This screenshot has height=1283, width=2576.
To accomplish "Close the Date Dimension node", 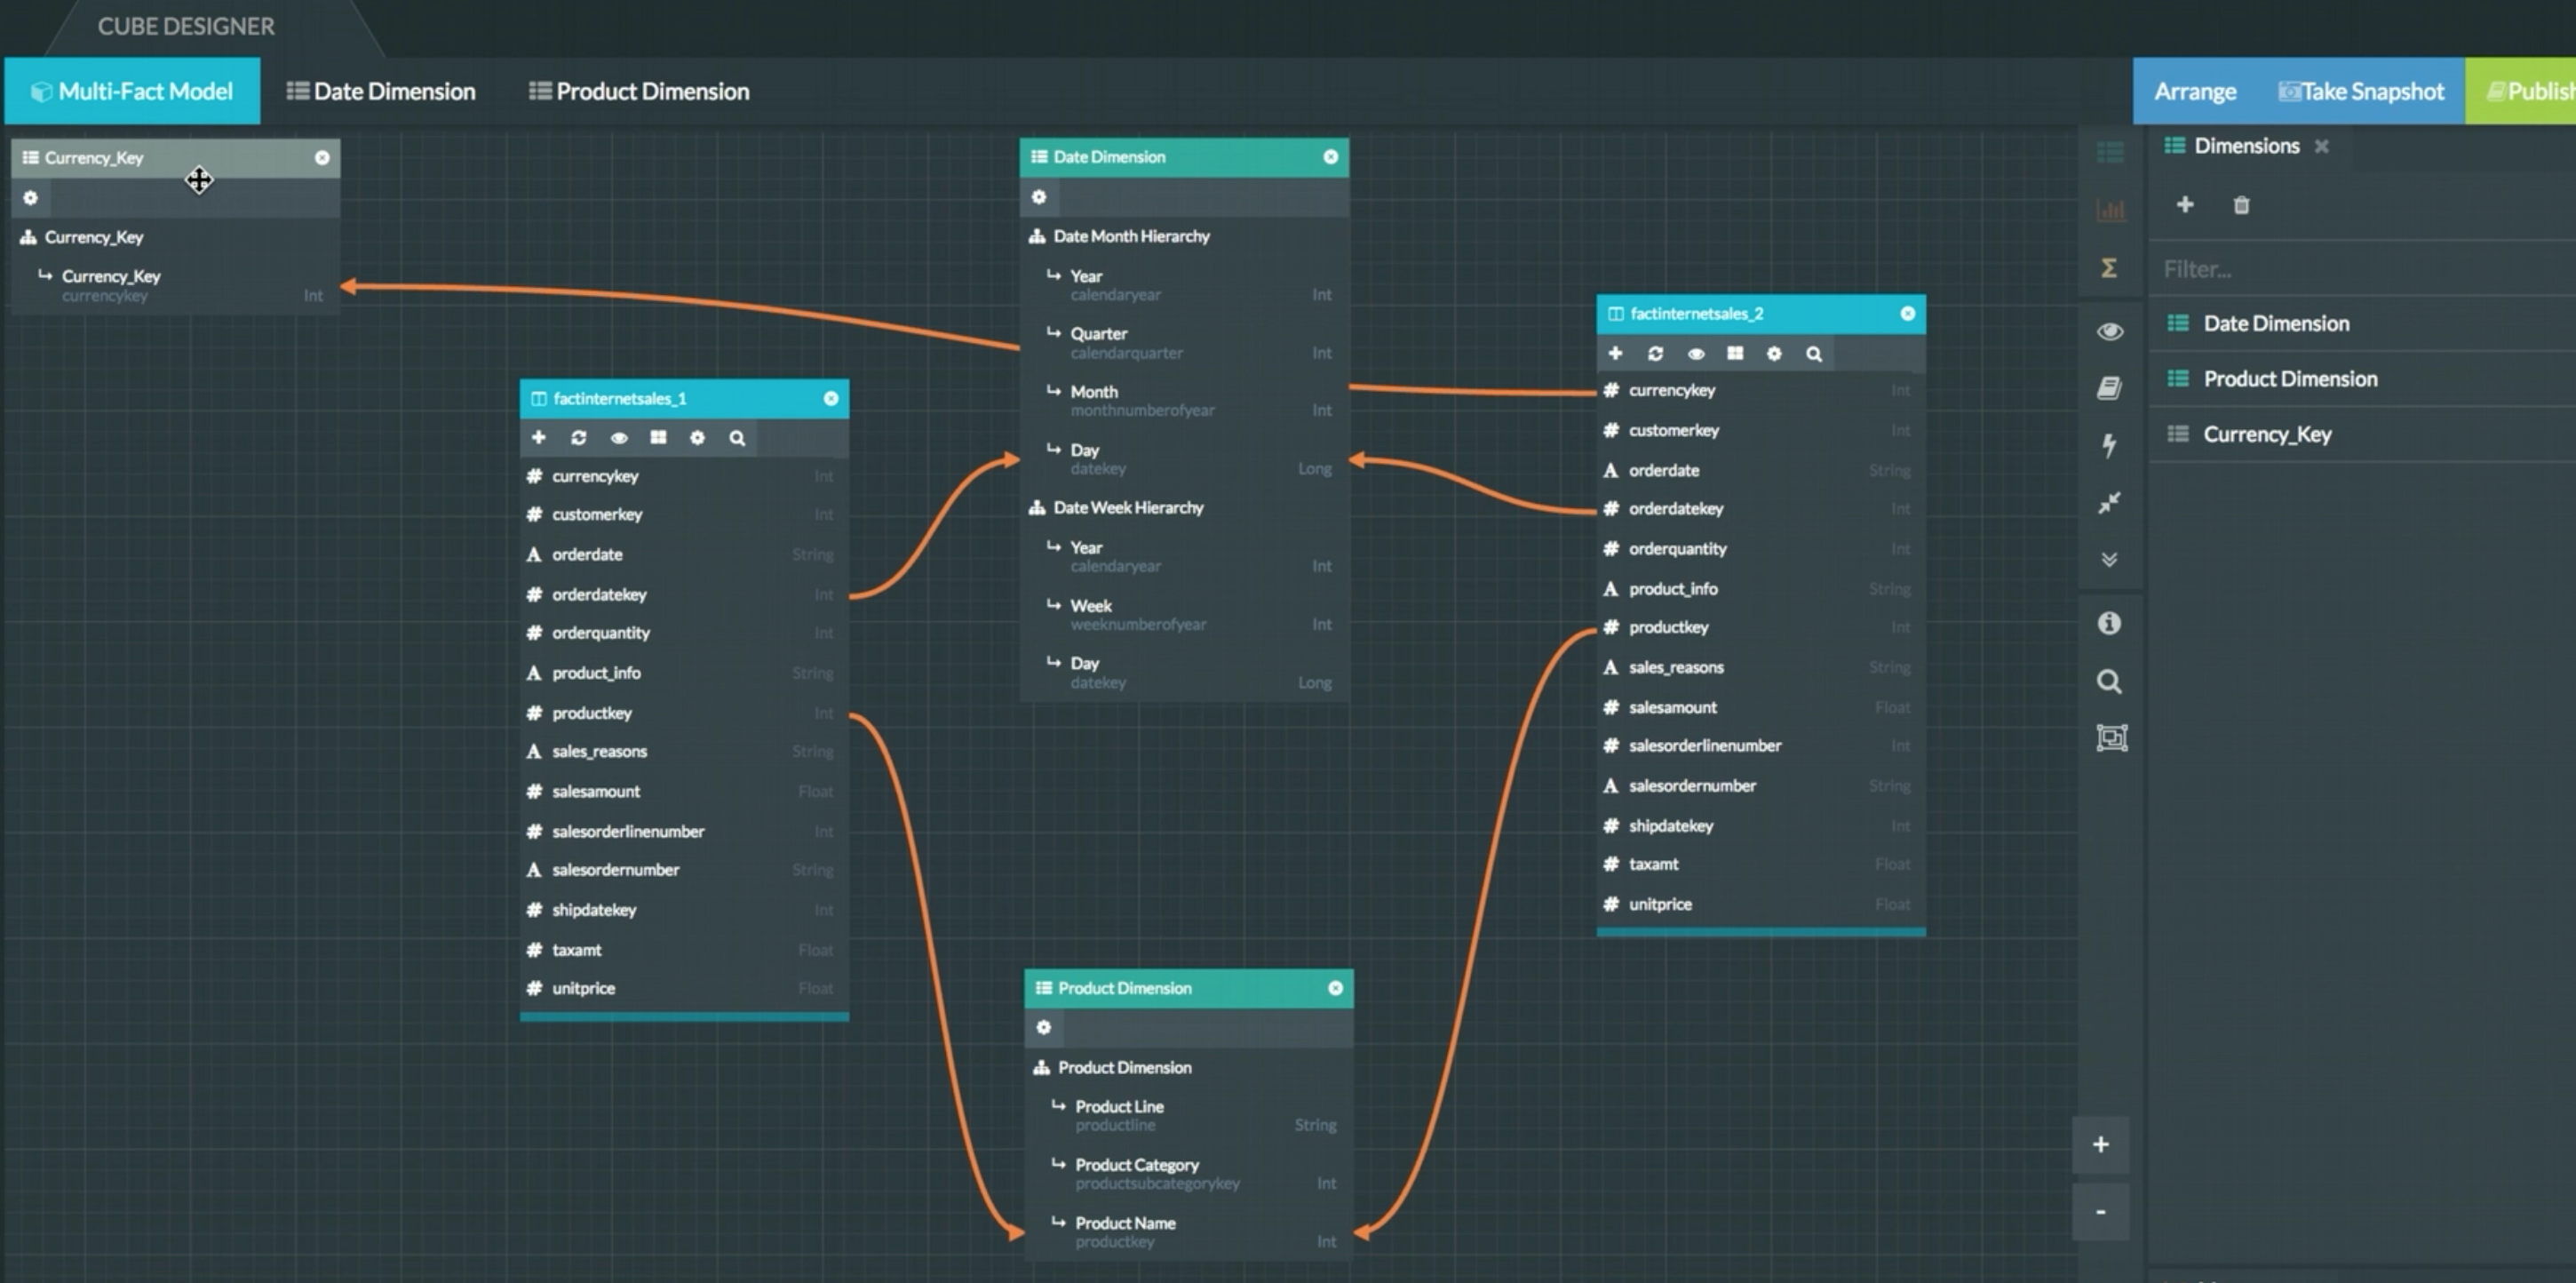I will [1331, 157].
